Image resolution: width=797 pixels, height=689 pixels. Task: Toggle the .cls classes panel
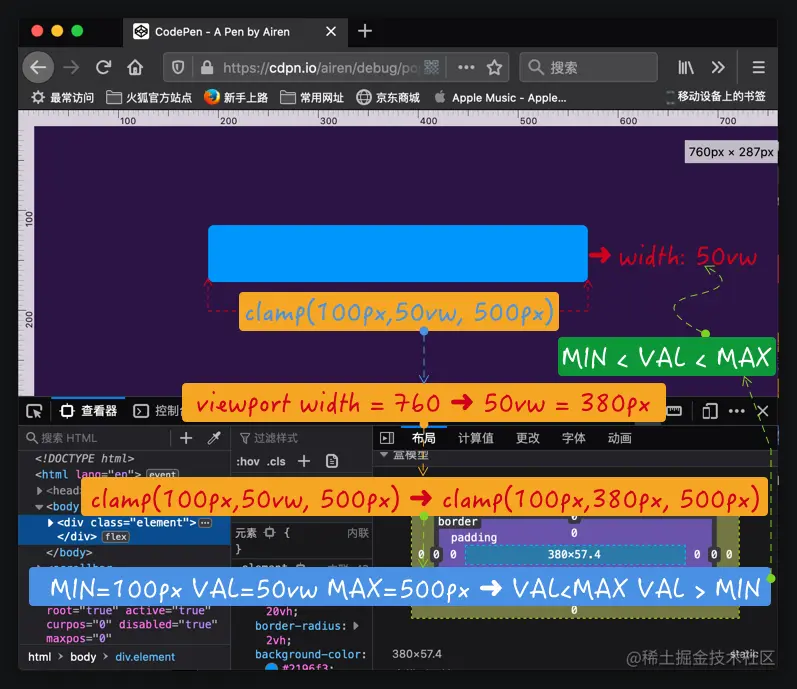pyautogui.click(x=277, y=461)
